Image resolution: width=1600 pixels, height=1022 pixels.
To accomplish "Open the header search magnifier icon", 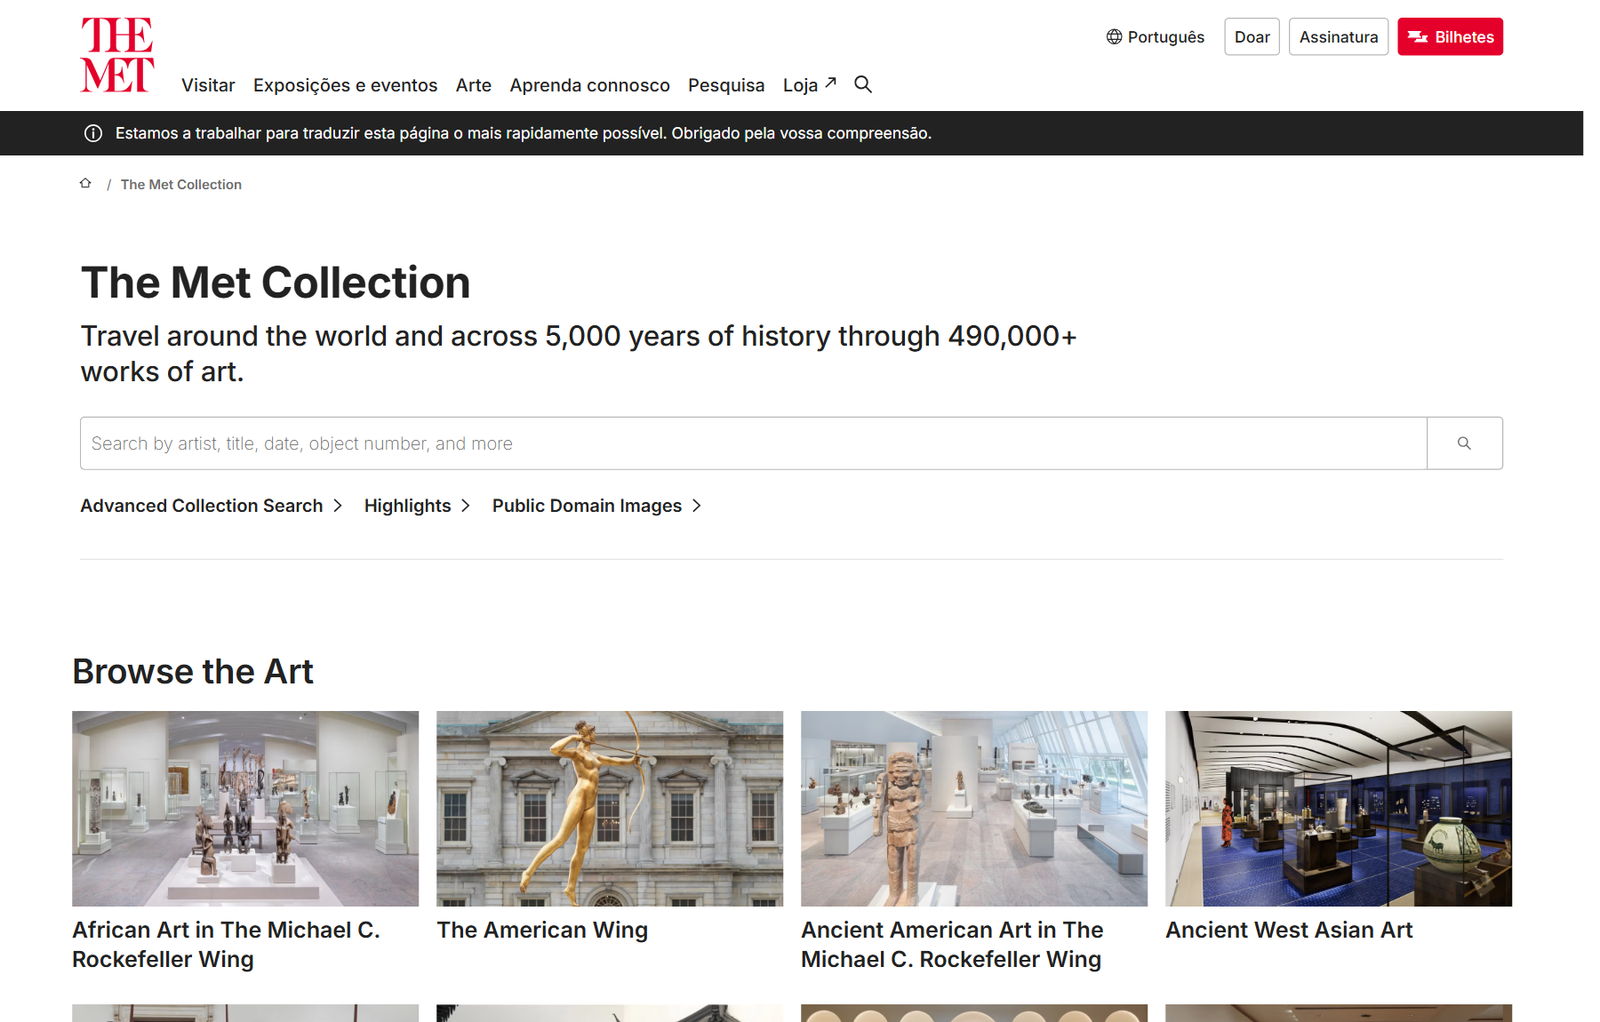I will tap(863, 85).
